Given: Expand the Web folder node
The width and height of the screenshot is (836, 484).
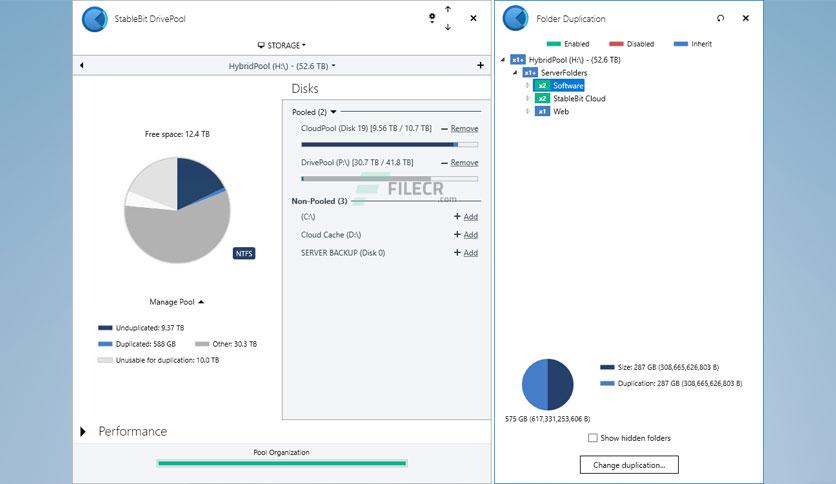Looking at the screenshot, I should [527, 111].
